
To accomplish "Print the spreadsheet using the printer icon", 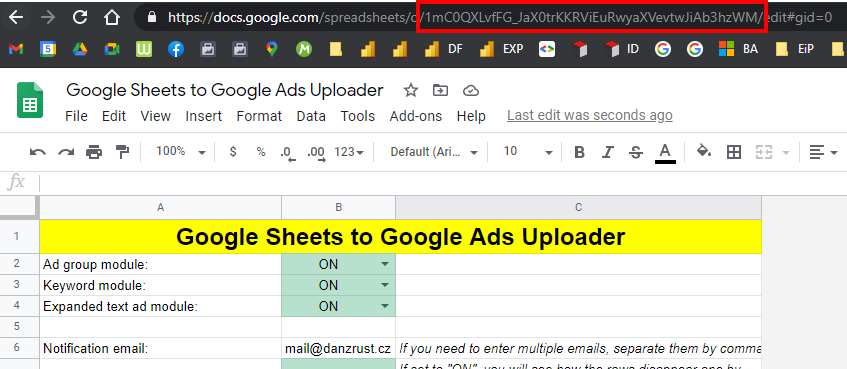I will coord(94,152).
